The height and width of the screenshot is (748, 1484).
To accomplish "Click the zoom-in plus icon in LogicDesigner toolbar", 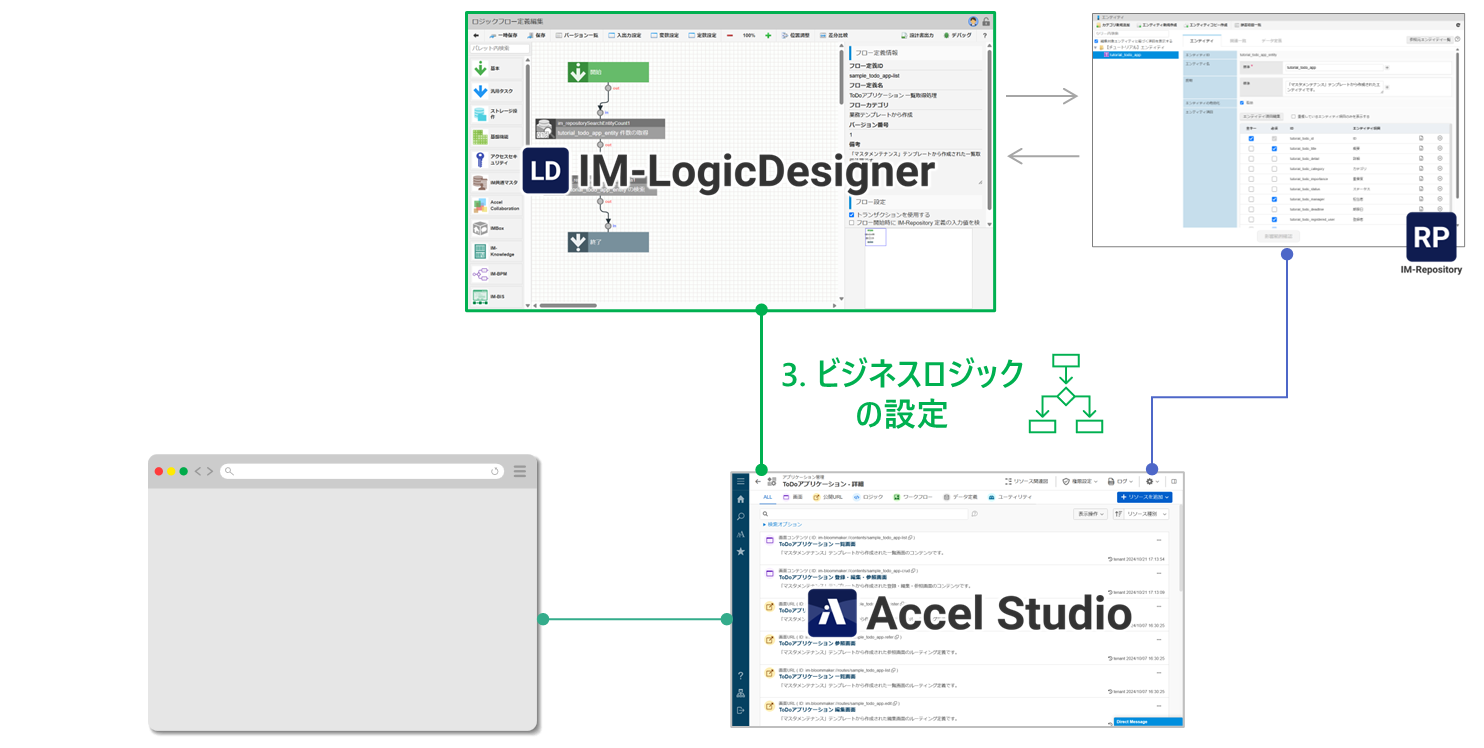I will (x=768, y=35).
